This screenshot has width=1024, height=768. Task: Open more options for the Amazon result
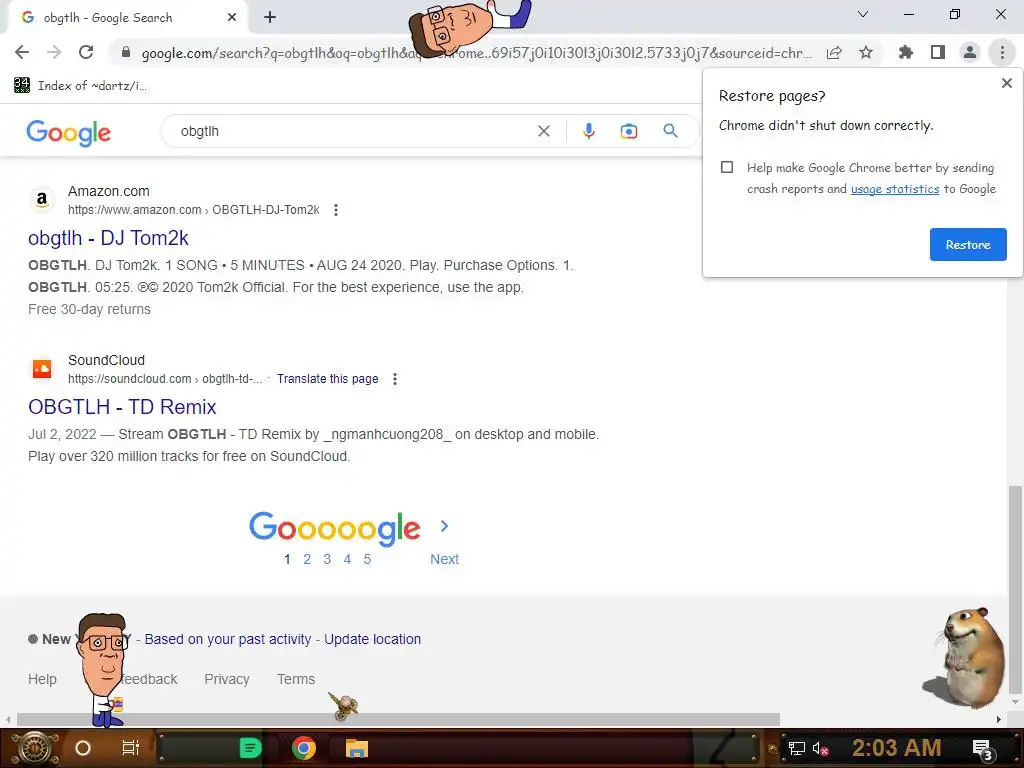(x=336, y=210)
